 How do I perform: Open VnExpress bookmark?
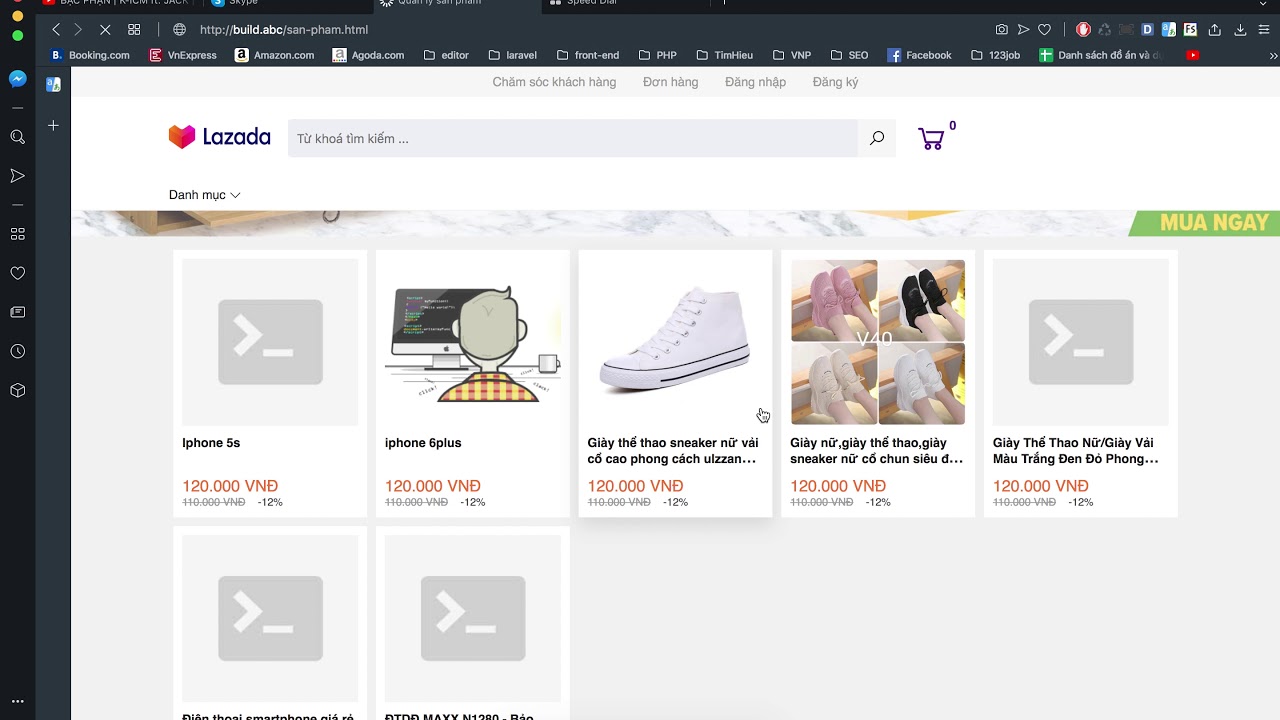coord(183,55)
